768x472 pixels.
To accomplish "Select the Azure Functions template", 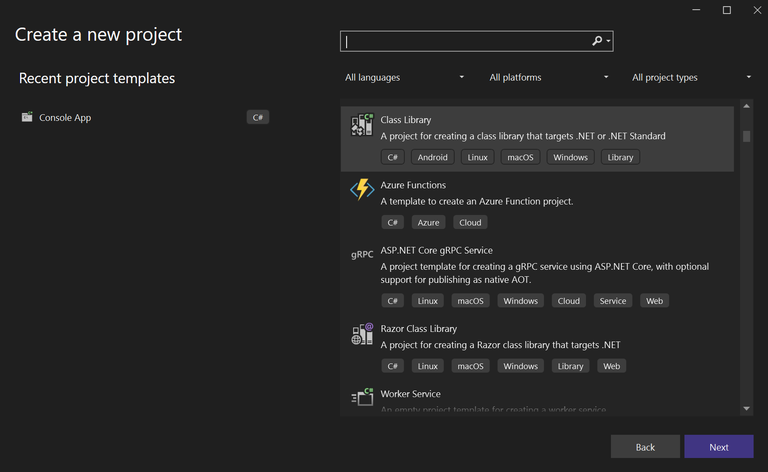I will (x=537, y=204).
